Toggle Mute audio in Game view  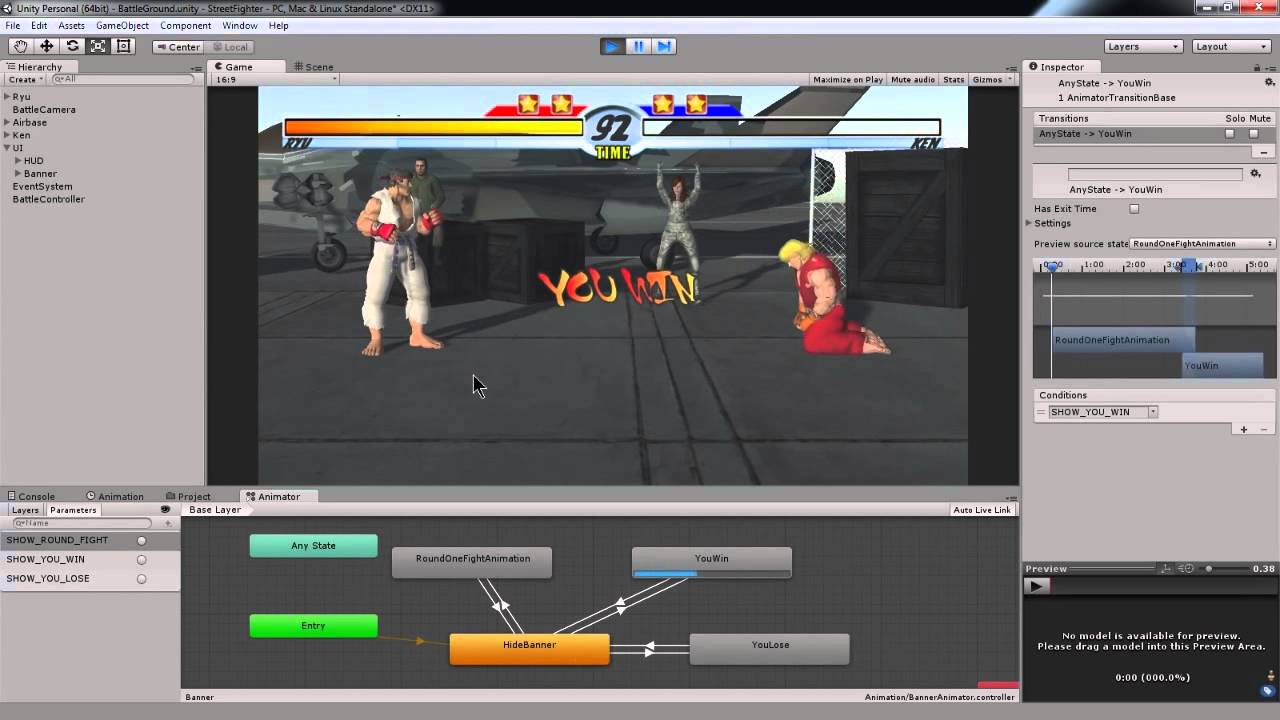tap(913, 79)
